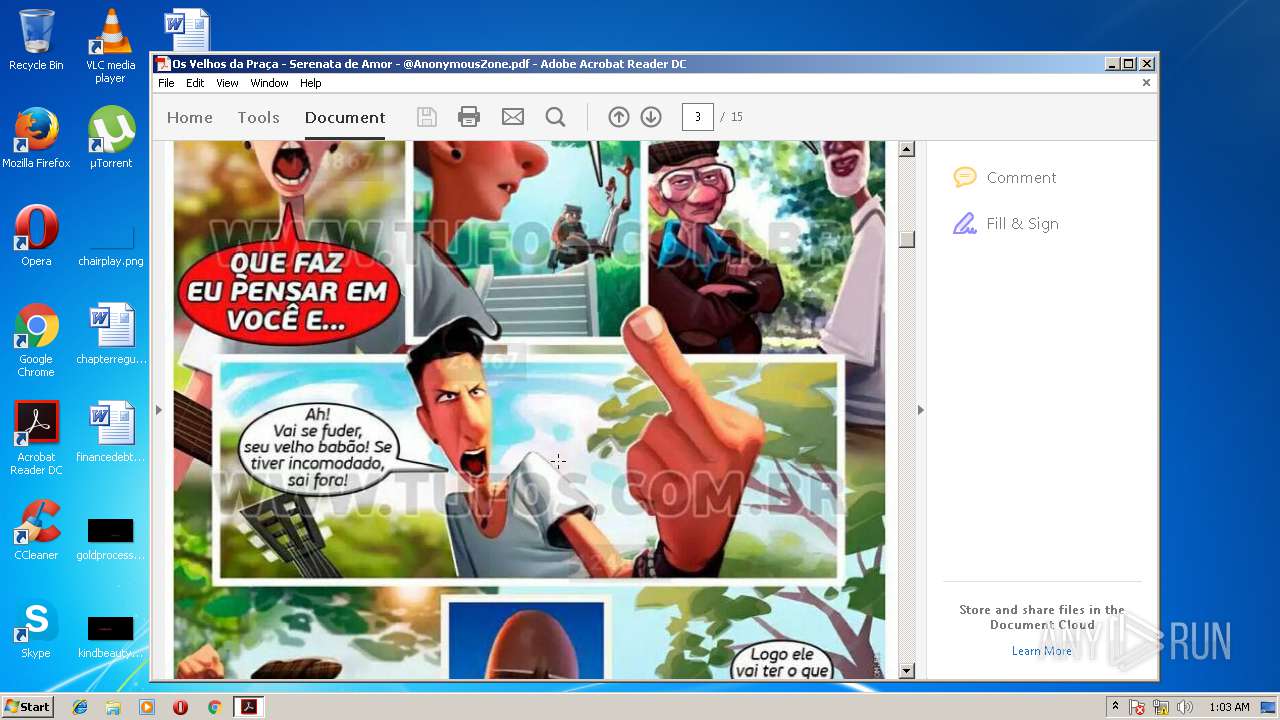Image resolution: width=1280 pixels, height=720 pixels.
Task: Show hidden system tray icons
Action: click(1116, 707)
